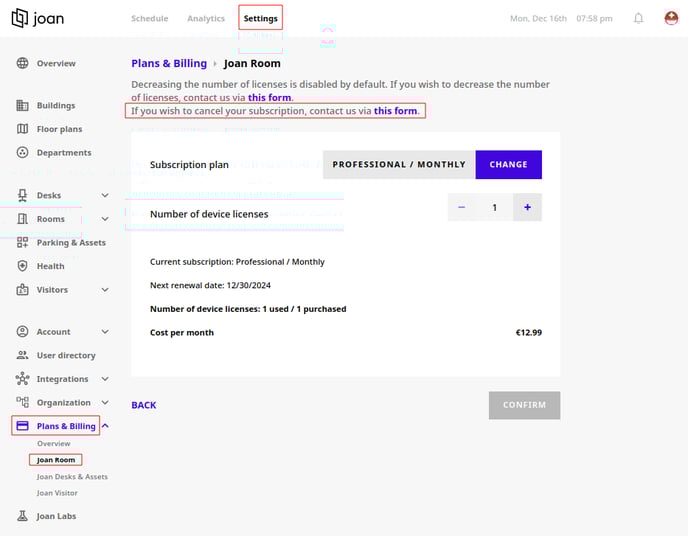Open Joan Visitor billing page

(x=57, y=493)
